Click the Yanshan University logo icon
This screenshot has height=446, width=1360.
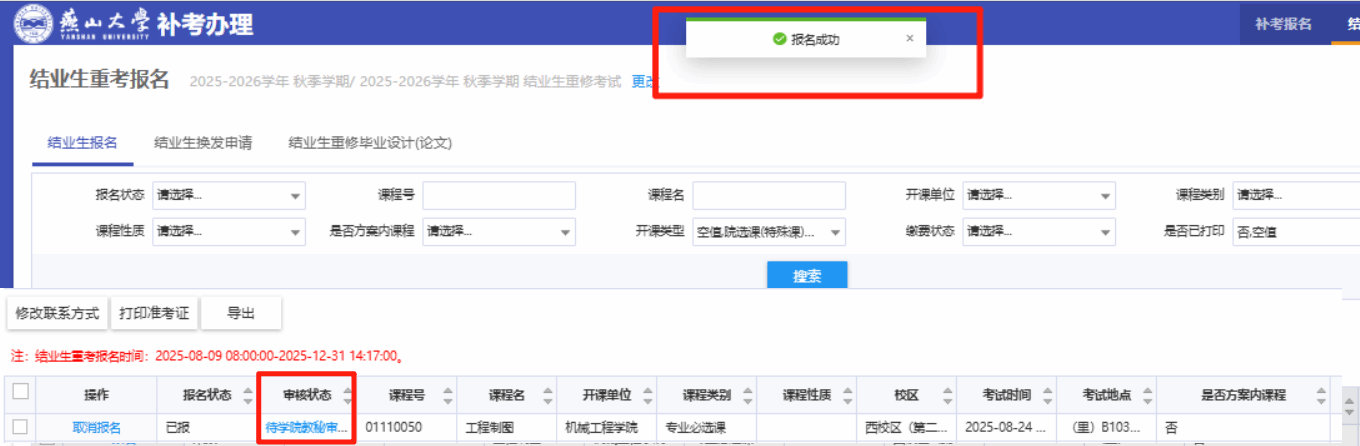(32, 24)
